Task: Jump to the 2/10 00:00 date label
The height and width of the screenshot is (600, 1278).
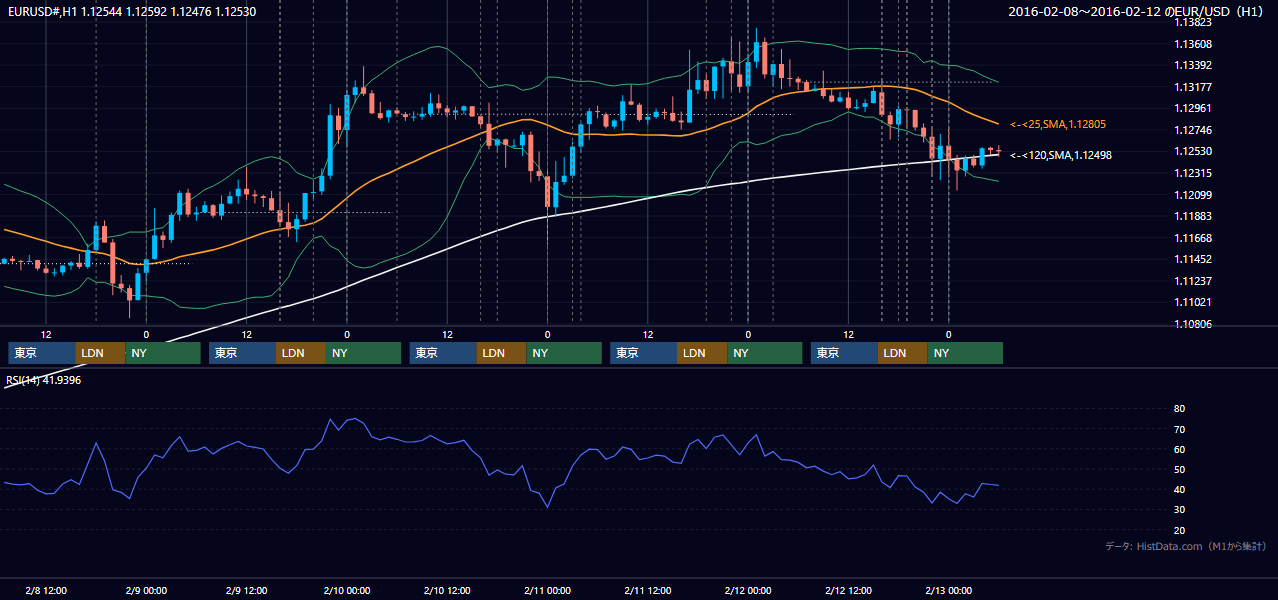Action: coord(347,590)
